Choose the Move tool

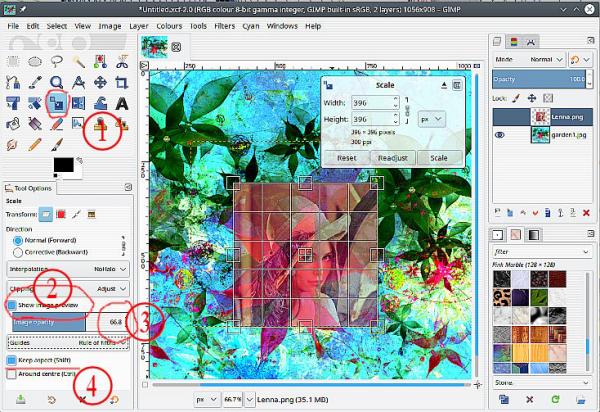(100, 82)
